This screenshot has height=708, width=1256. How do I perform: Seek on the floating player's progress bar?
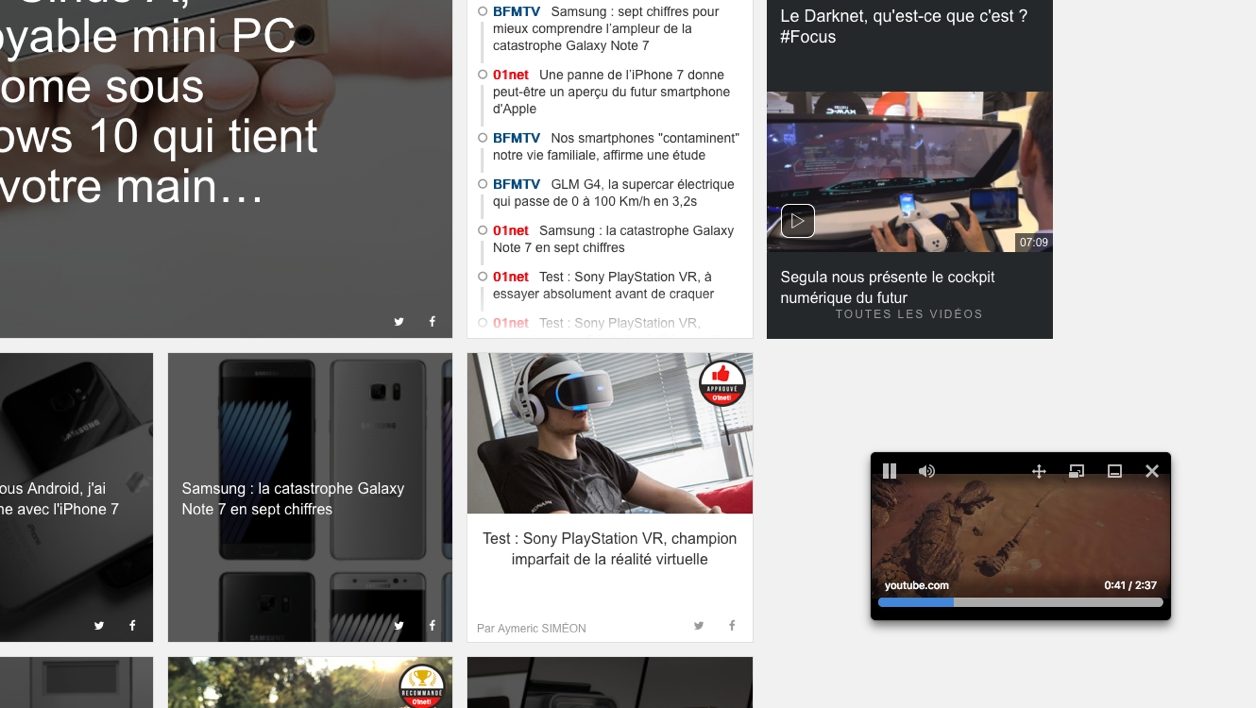coord(1021,602)
